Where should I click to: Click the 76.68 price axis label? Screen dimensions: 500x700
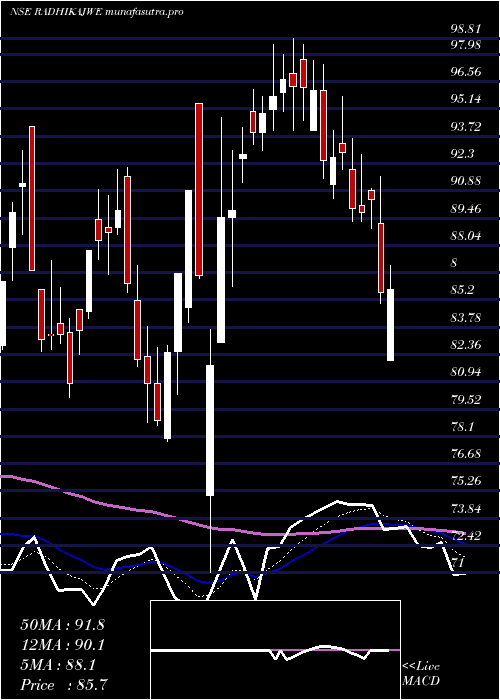pyautogui.click(x=466, y=454)
